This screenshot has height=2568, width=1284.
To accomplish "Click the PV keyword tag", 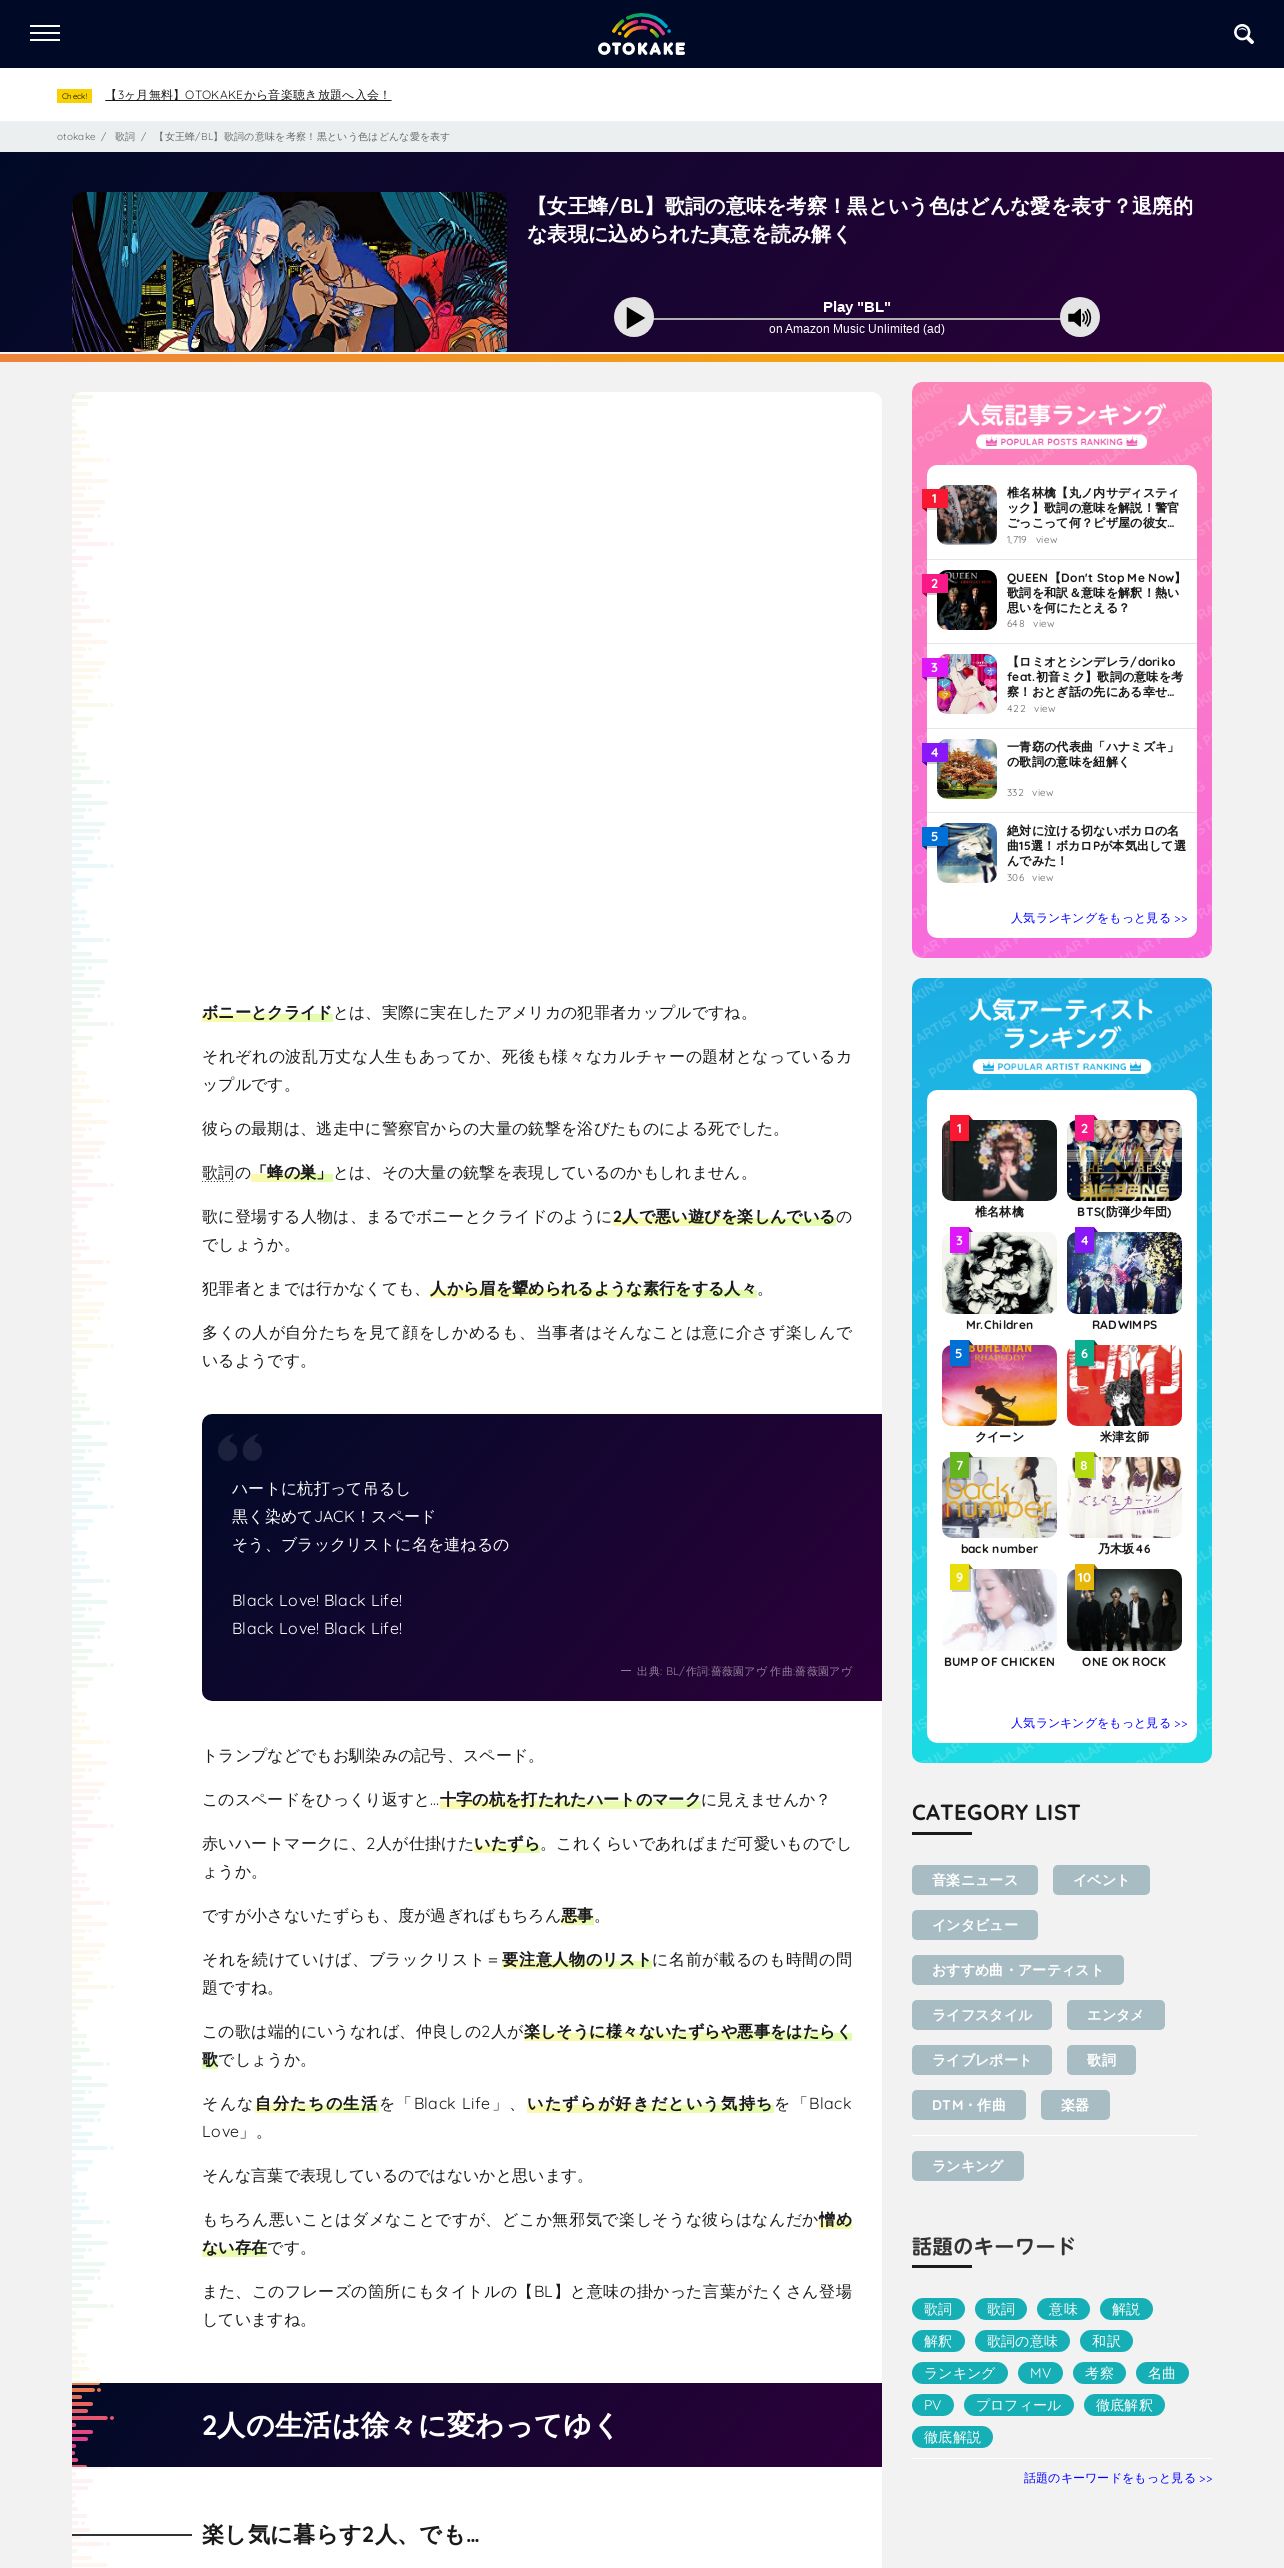I will tap(932, 2405).
